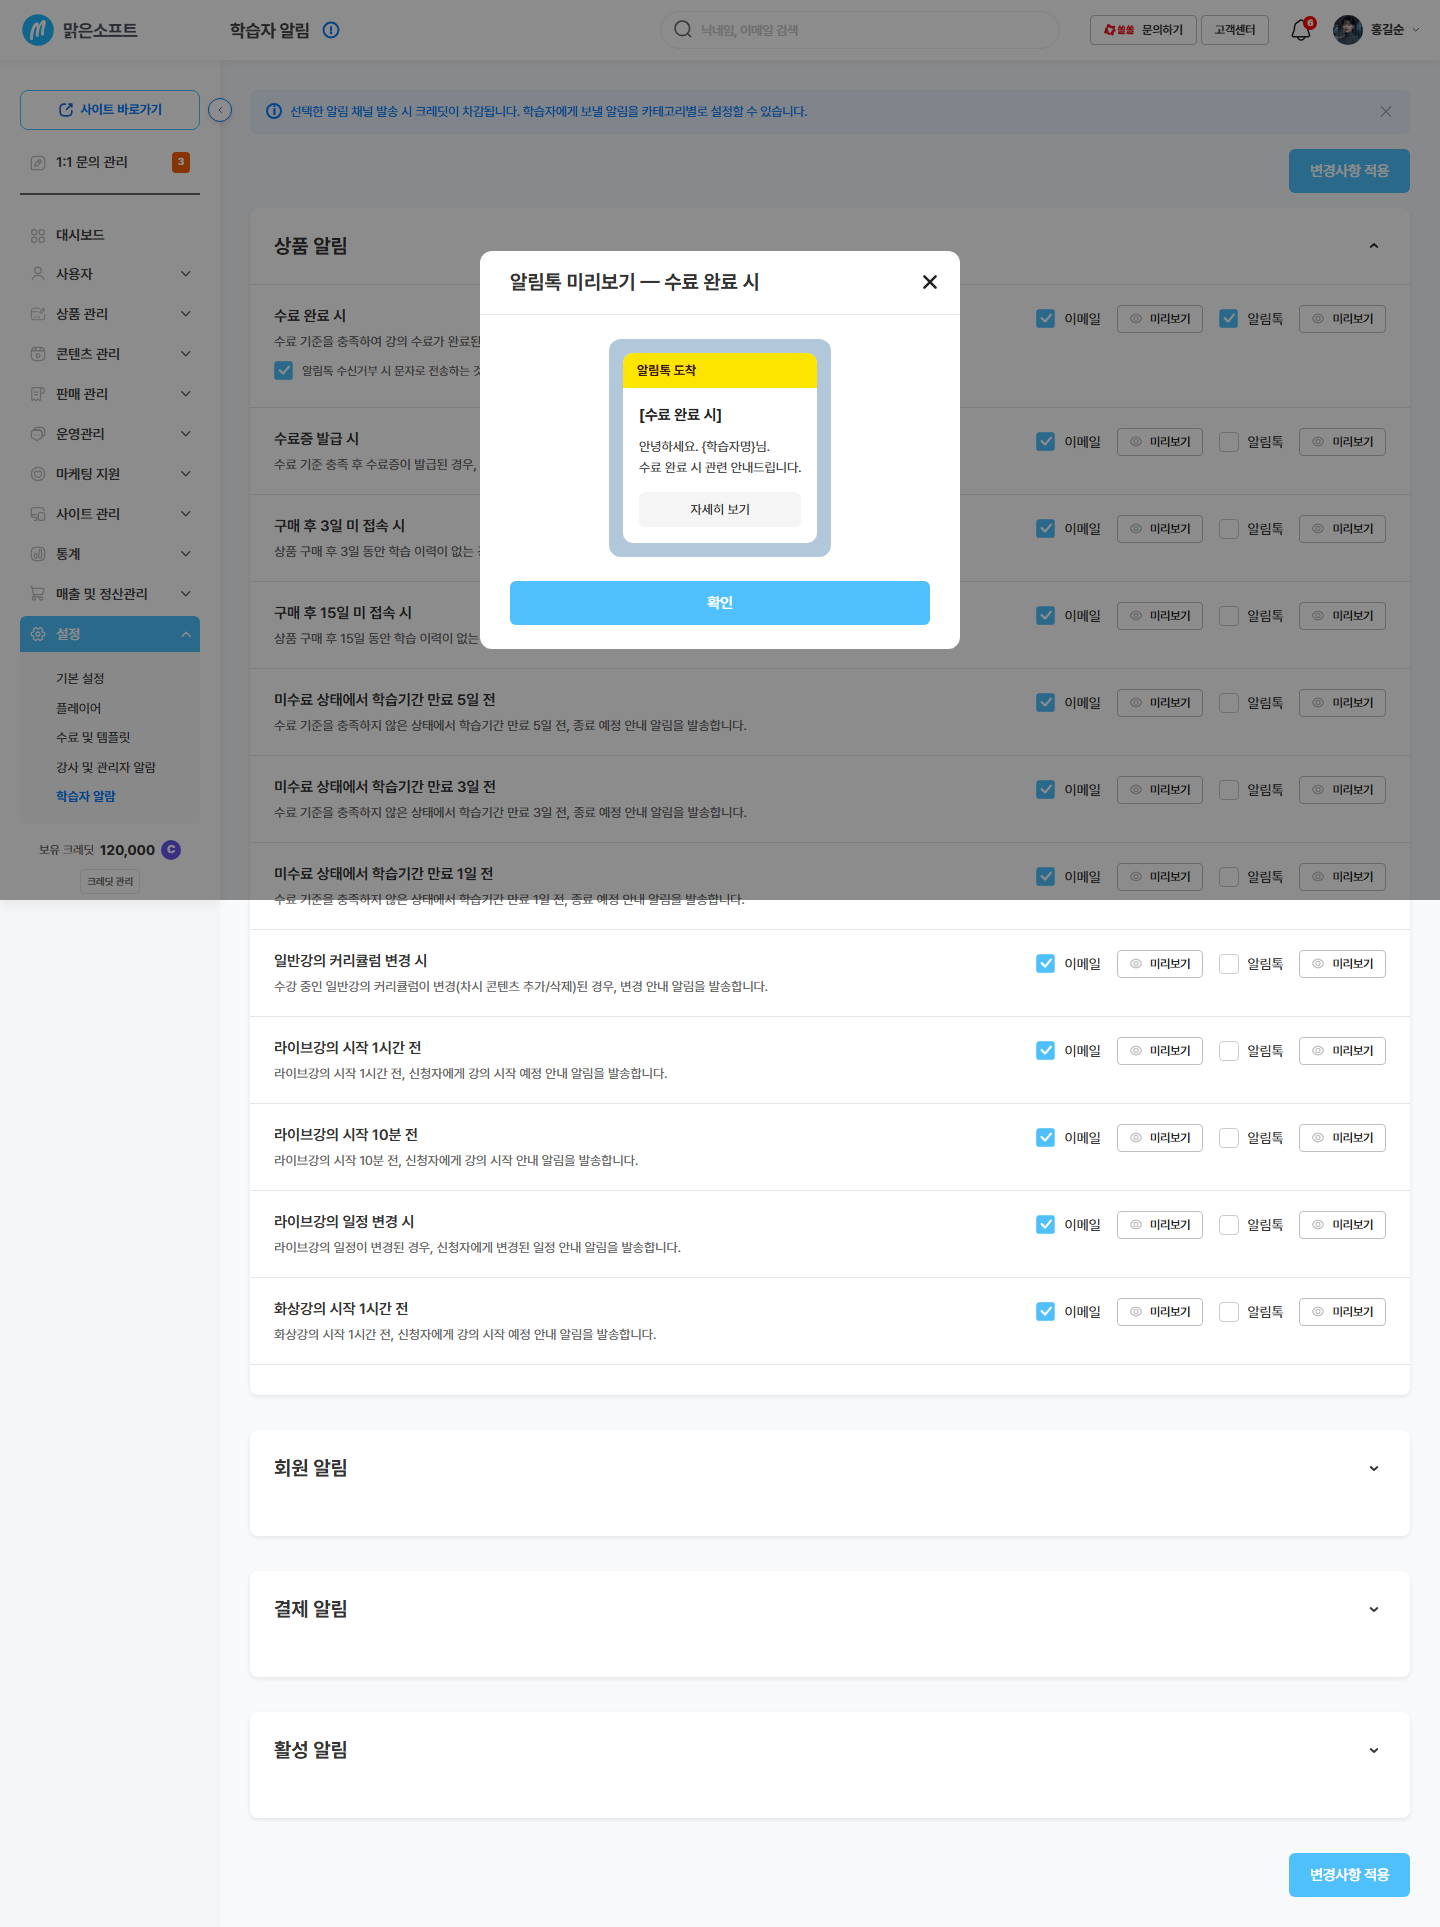Close the 알림톡 미리보기 modal with X
The width and height of the screenshot is (1440, 1927).
tap(930, 282)
